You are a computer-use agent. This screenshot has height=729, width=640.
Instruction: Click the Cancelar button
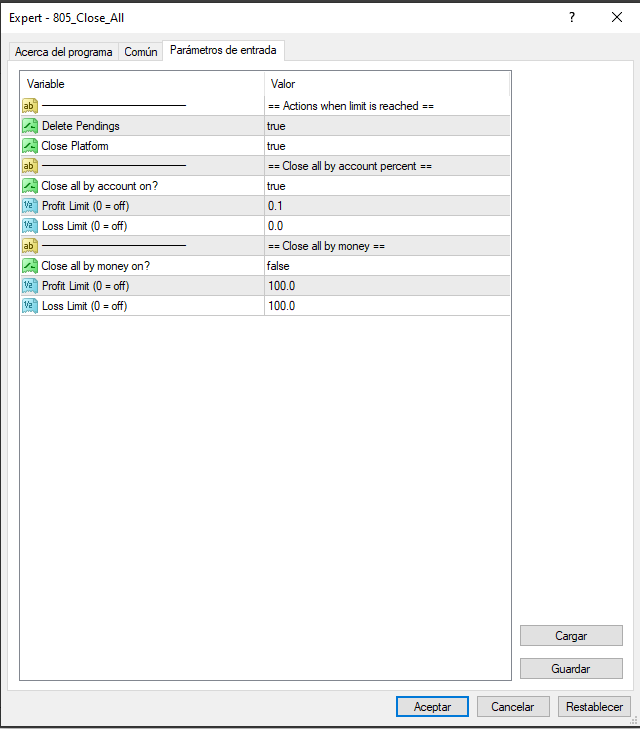coord(513,707)
